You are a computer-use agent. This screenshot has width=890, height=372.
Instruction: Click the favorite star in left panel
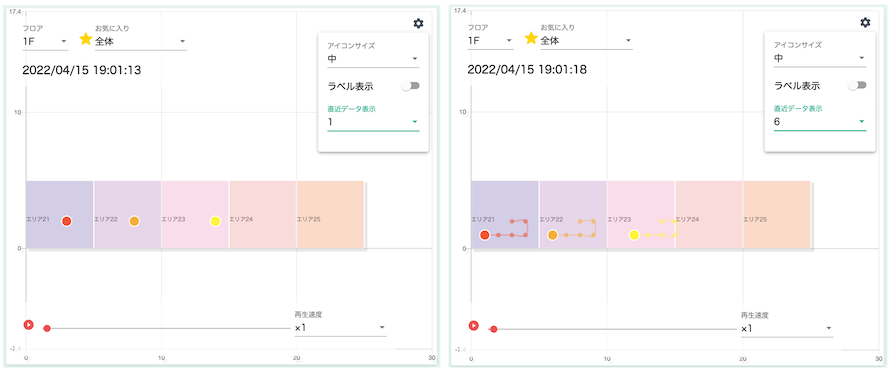(x=86, y=39)
